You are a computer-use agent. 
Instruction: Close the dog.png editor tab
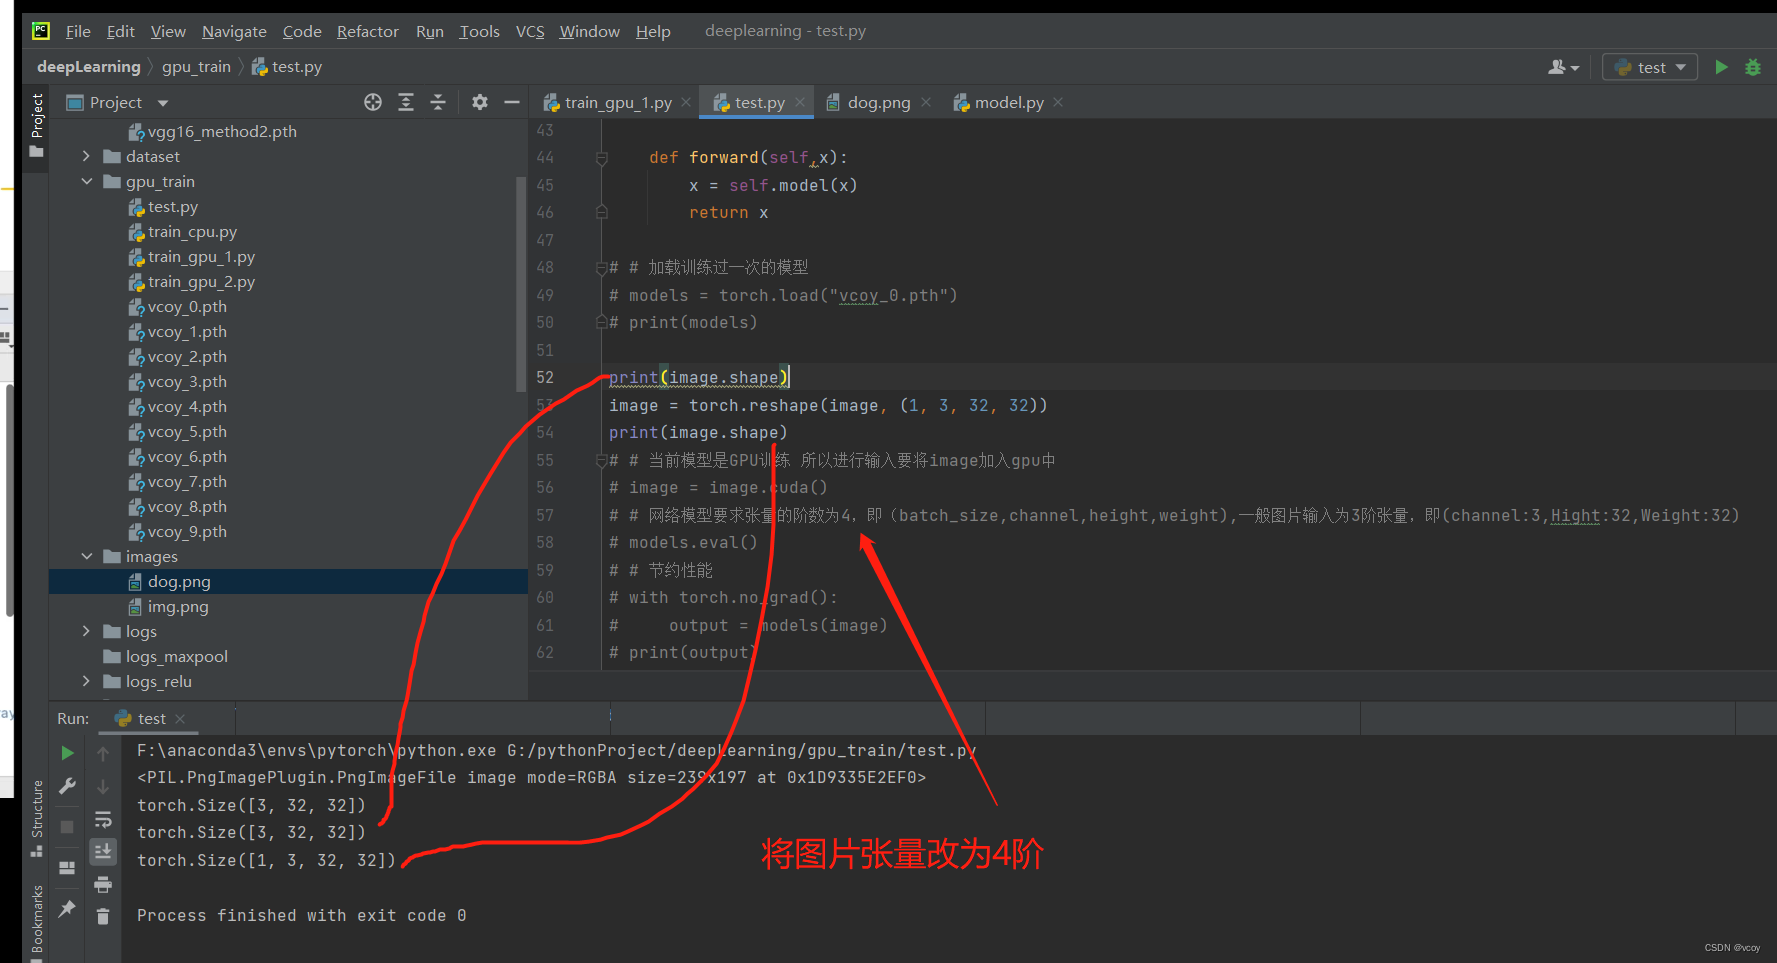926,102
